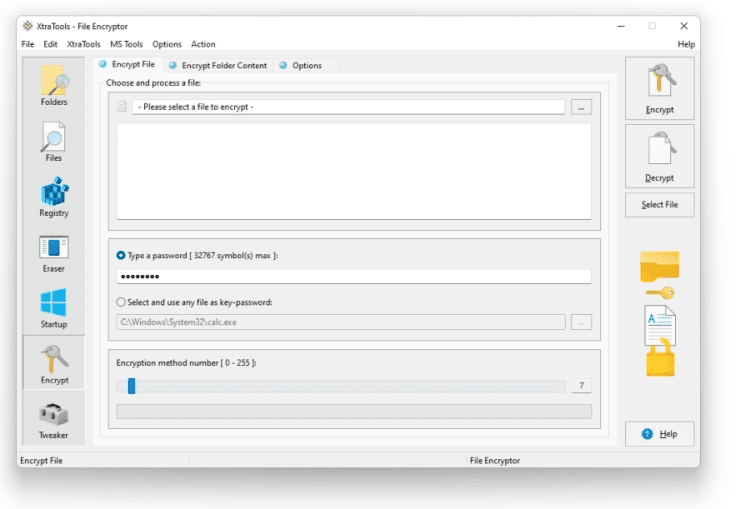The image size is (750, 509).
Task: Click 'File Encryptor' status bar text
Action: click(495, 461)
